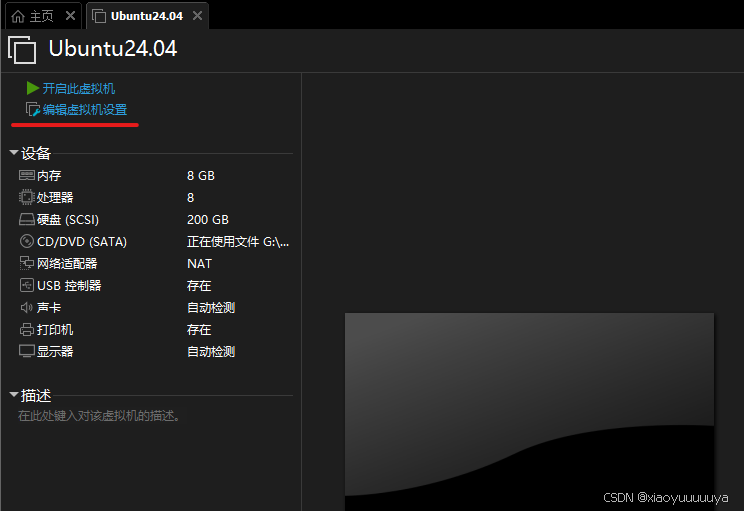This screenshot has width=744, height=511.
Task: Click the NAT network value
Action: coord(199,263)
